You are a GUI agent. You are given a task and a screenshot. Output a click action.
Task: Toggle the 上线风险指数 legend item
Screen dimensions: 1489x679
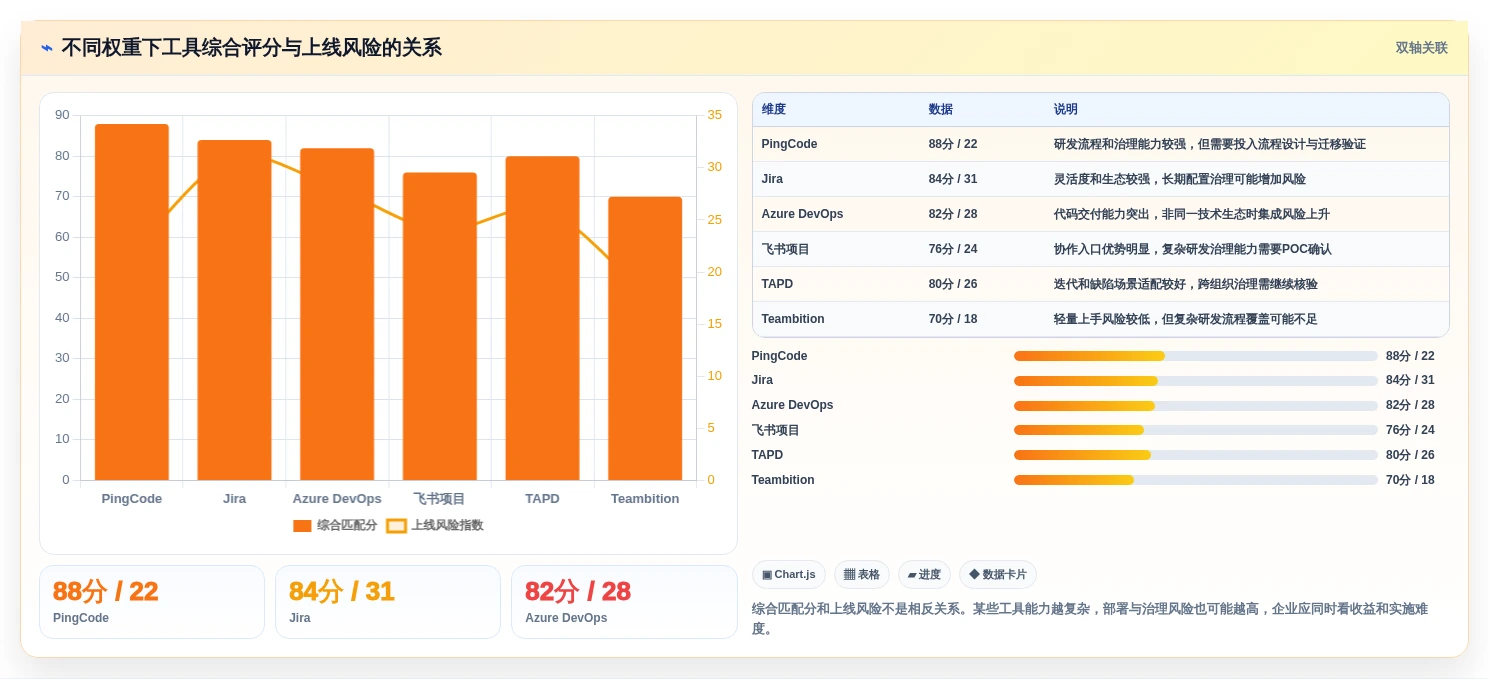pos(435,525)
